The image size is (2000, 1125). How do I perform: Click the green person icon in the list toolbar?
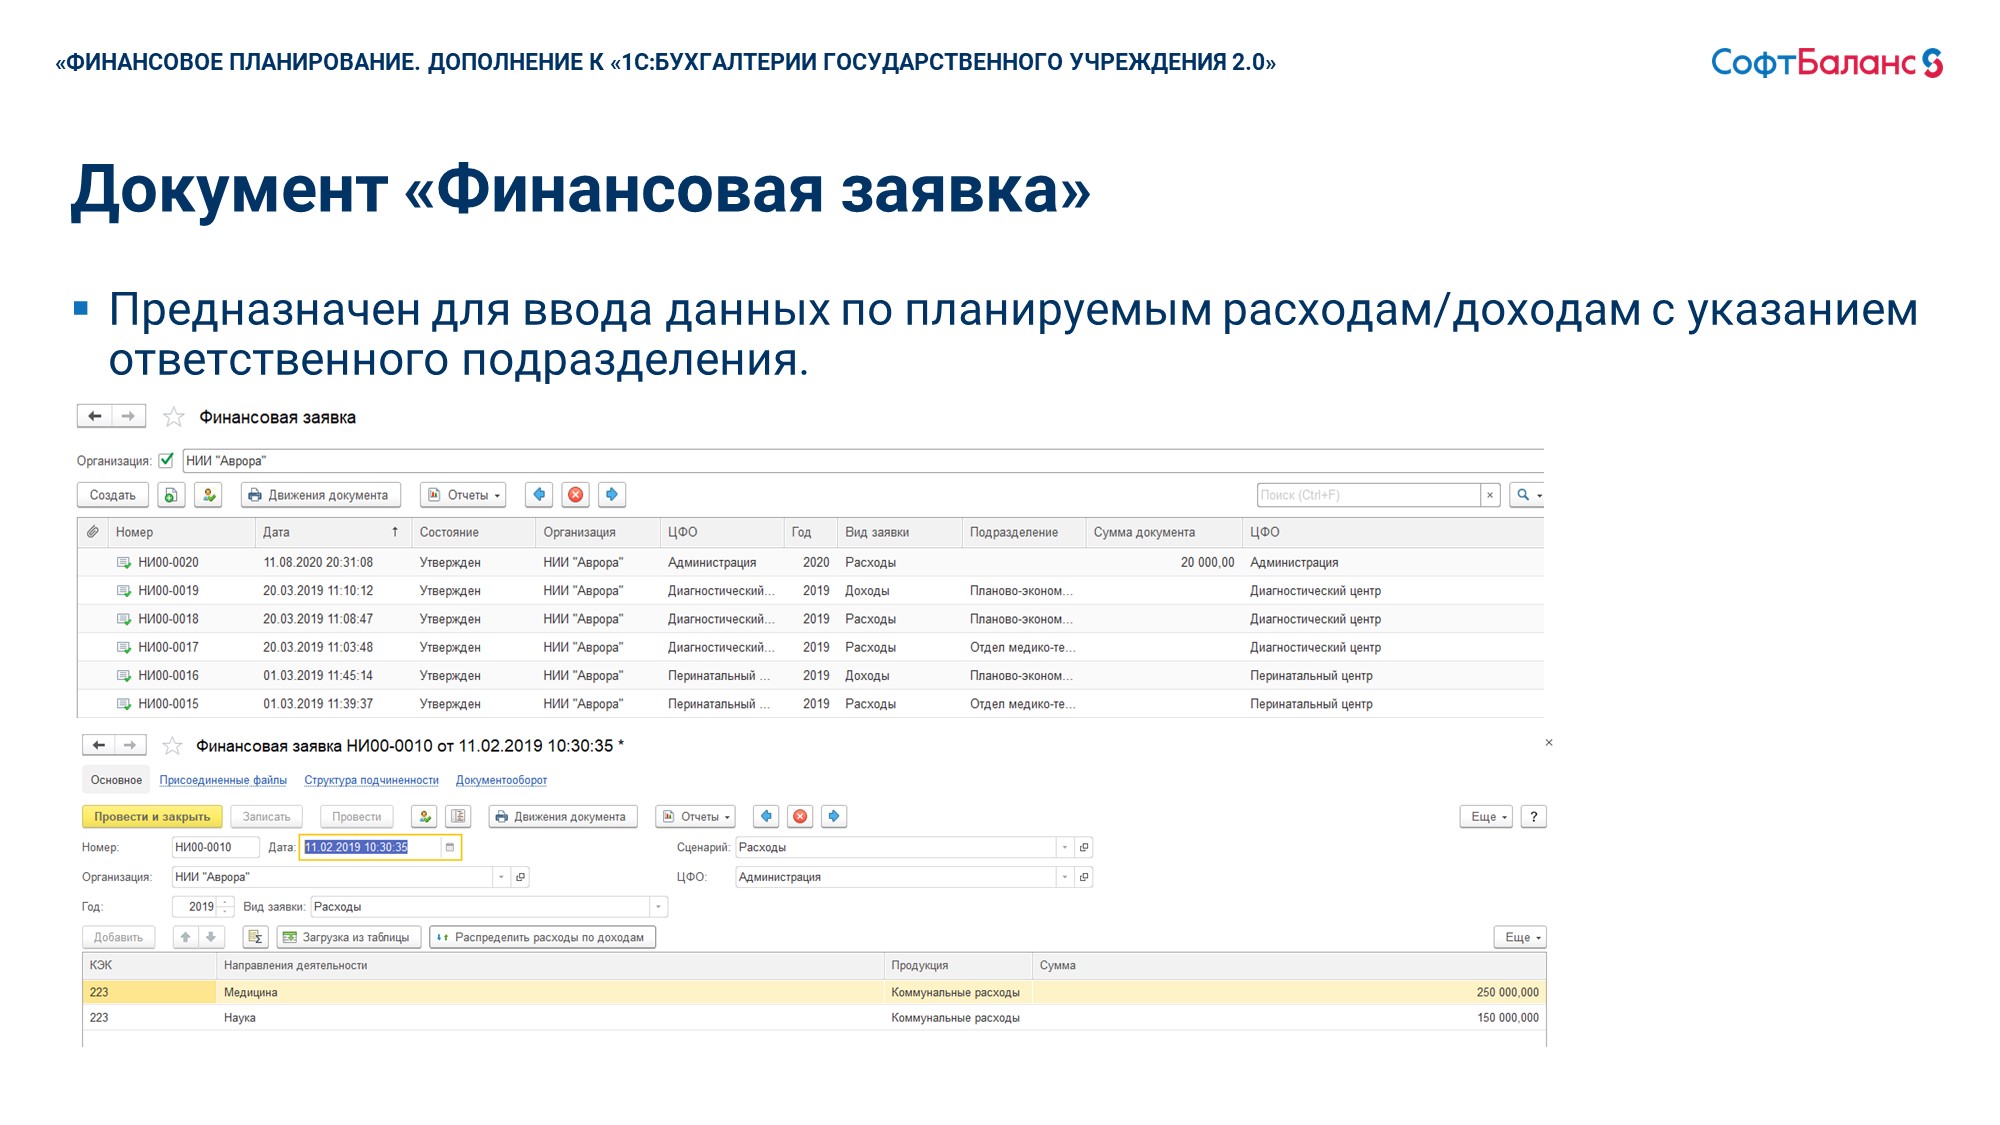[208, 495]
